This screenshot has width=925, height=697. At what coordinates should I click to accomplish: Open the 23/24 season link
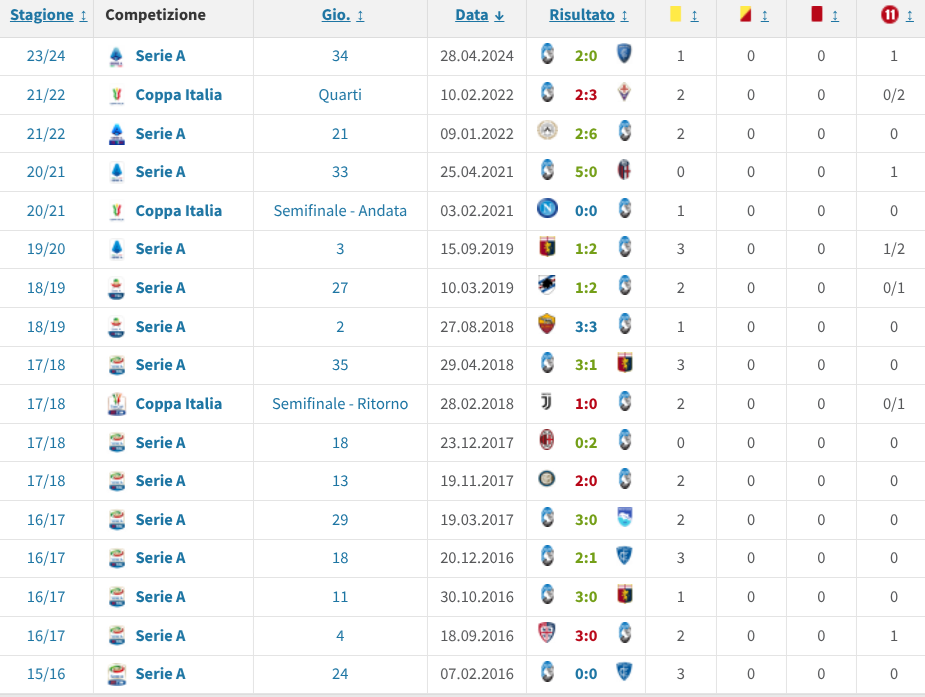pos(46,56)
